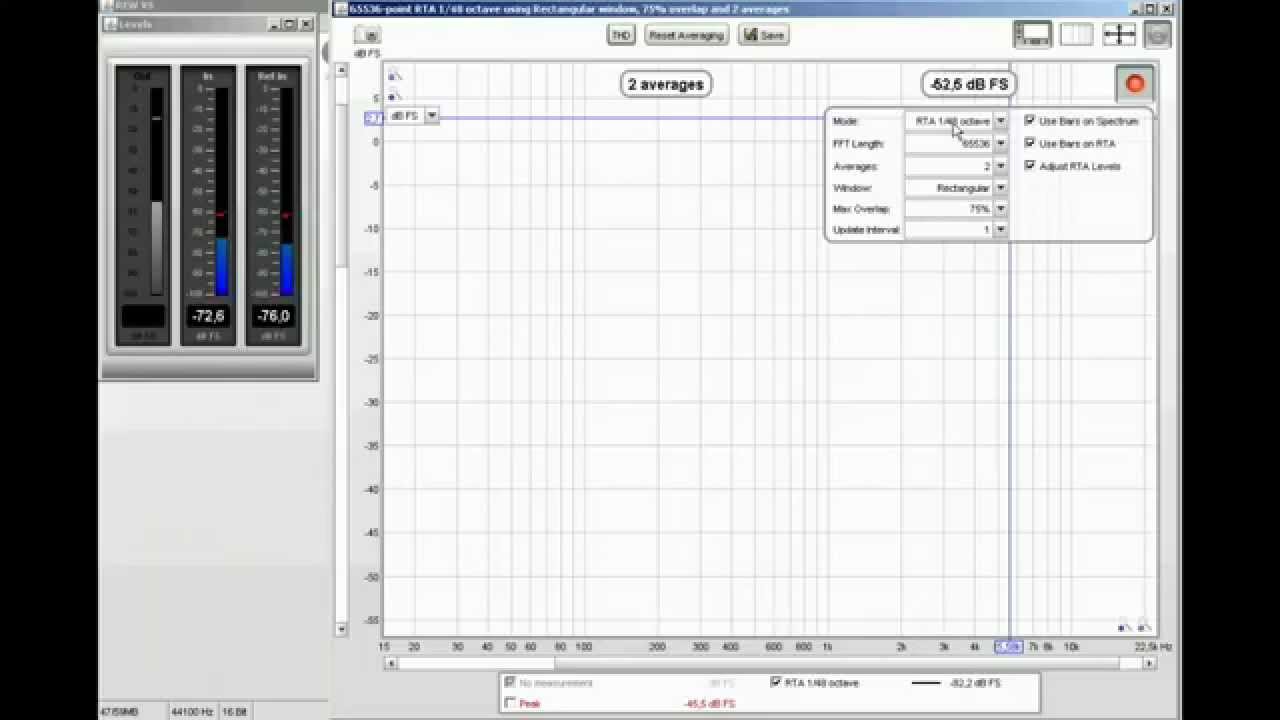Click the highlighted cursor frequency on axis
The image size is (1280, 720).
tap(1008, 647)
